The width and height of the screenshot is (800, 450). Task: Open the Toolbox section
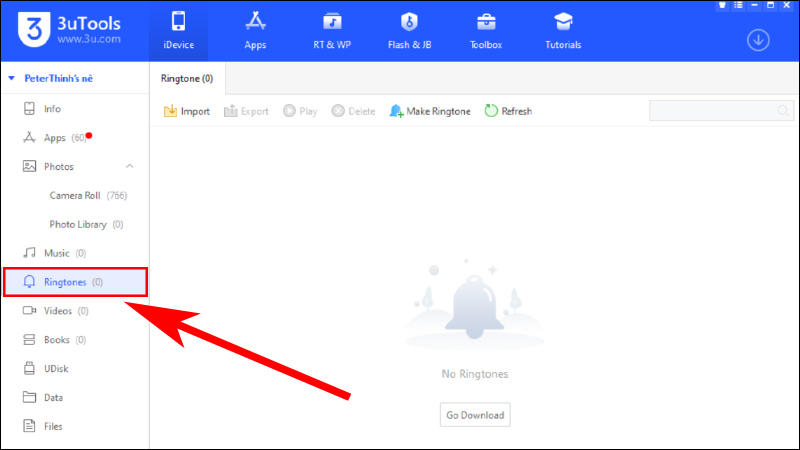[x=486, y=31]
